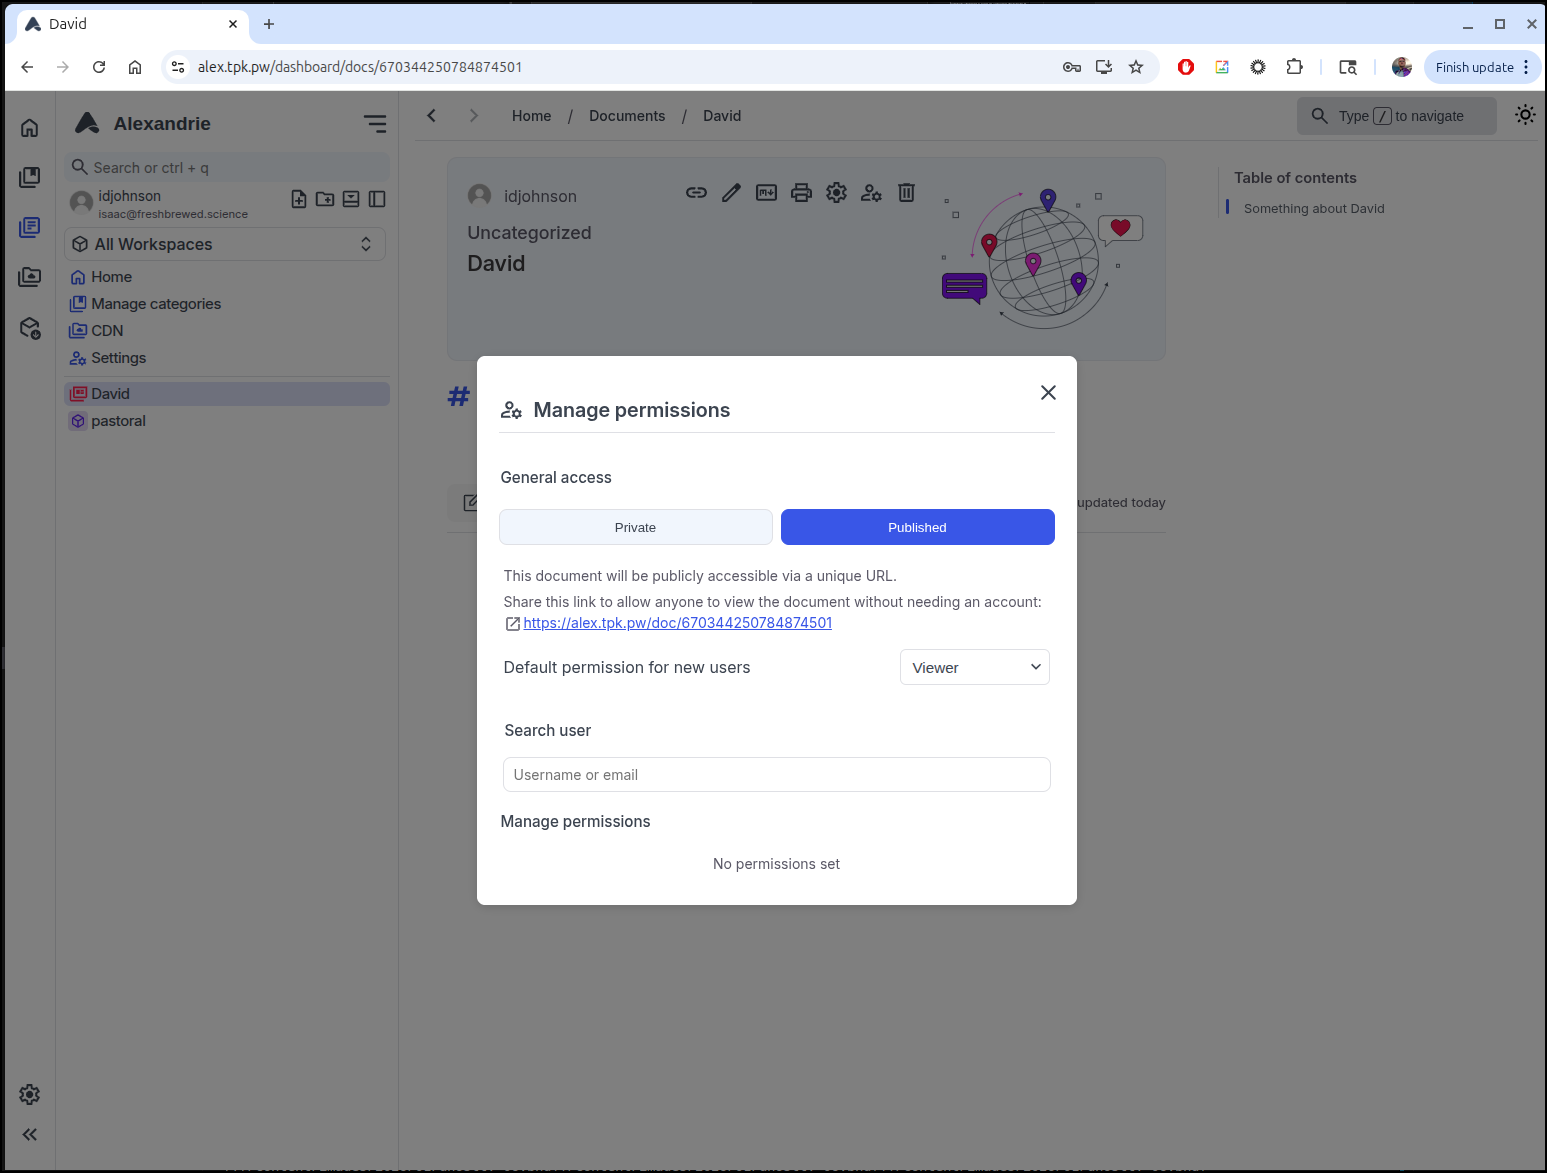Open document settings gear icon
The width and height of the screenshot is (1547, 1173).
click(x=836, y=193)
